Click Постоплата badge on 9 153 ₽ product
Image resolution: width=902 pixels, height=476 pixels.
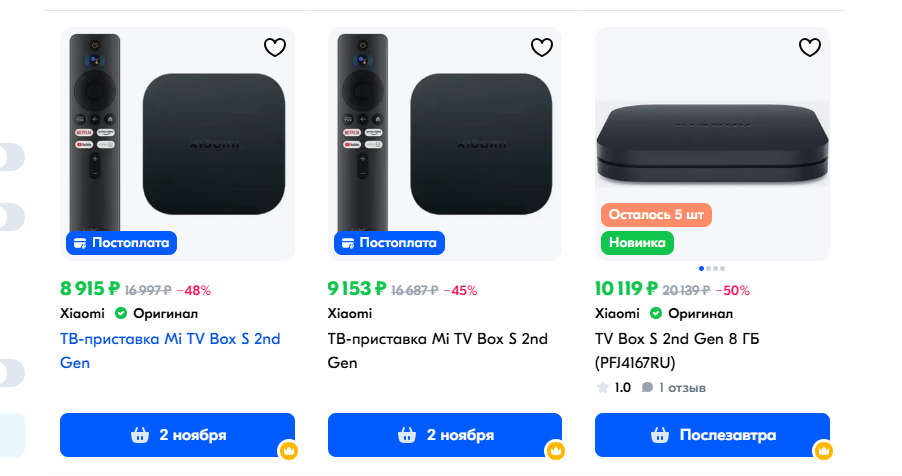pyautogui.click(x=388, y=243)
